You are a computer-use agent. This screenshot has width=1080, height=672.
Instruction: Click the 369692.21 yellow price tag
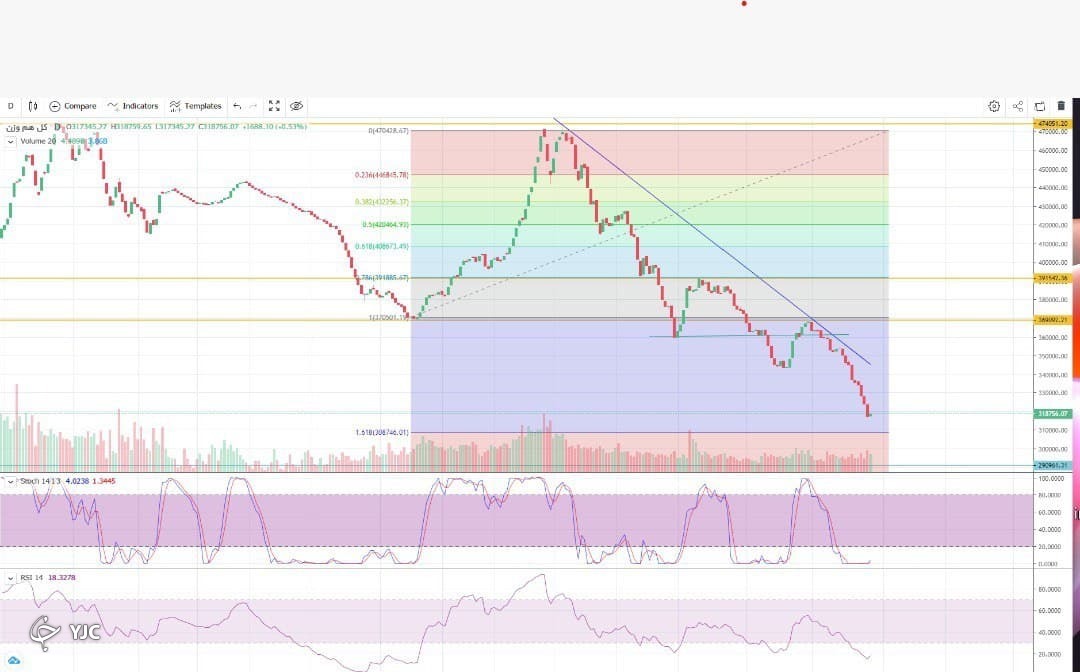click(1052, 320)
